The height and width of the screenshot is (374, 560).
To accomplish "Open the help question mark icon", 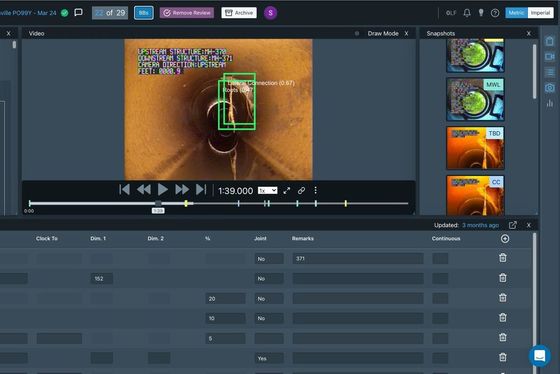I will 495,13.
